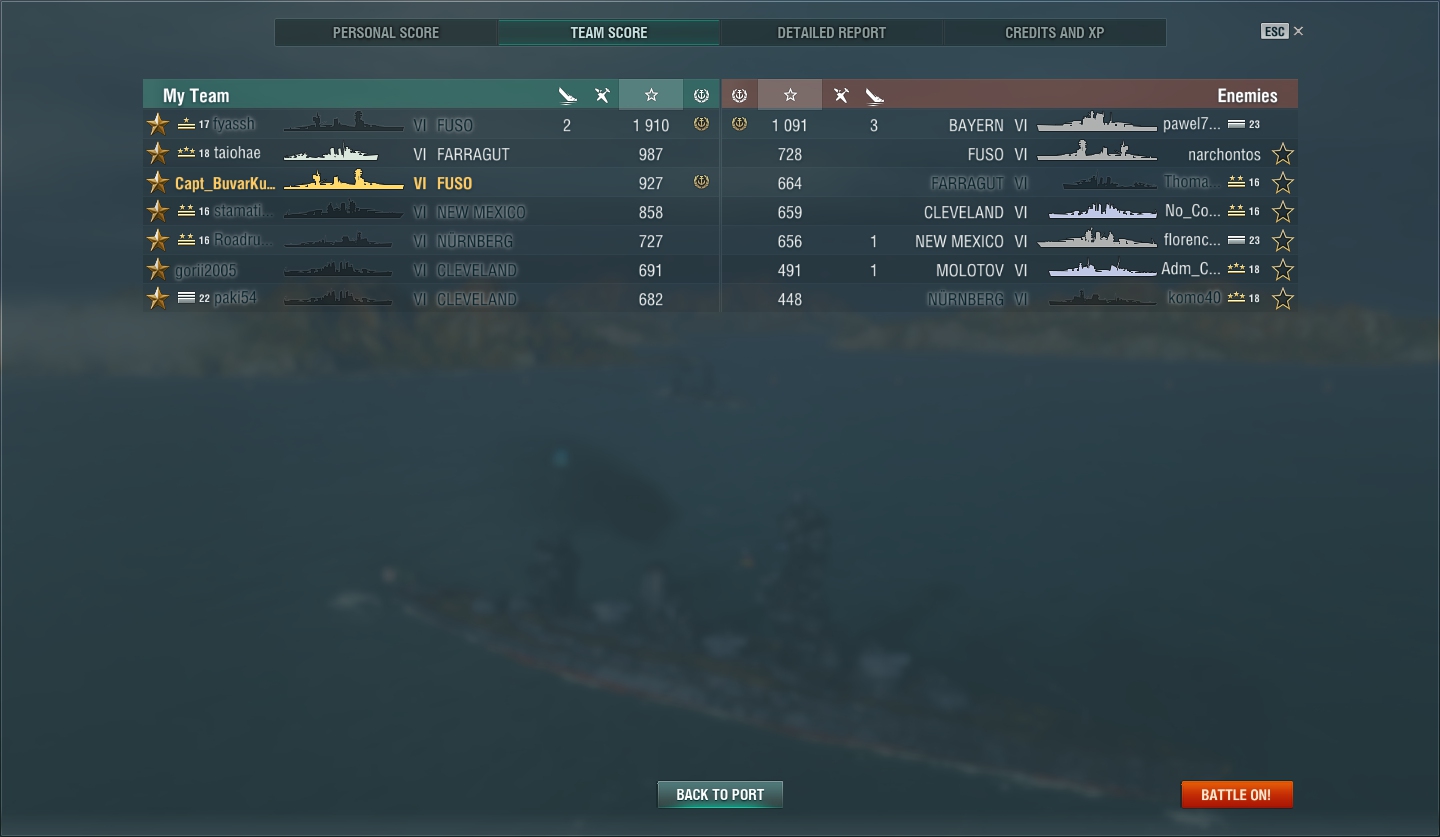
Task: Toggle the gold star beside taiohae
Action: click(x=158, y=153)
